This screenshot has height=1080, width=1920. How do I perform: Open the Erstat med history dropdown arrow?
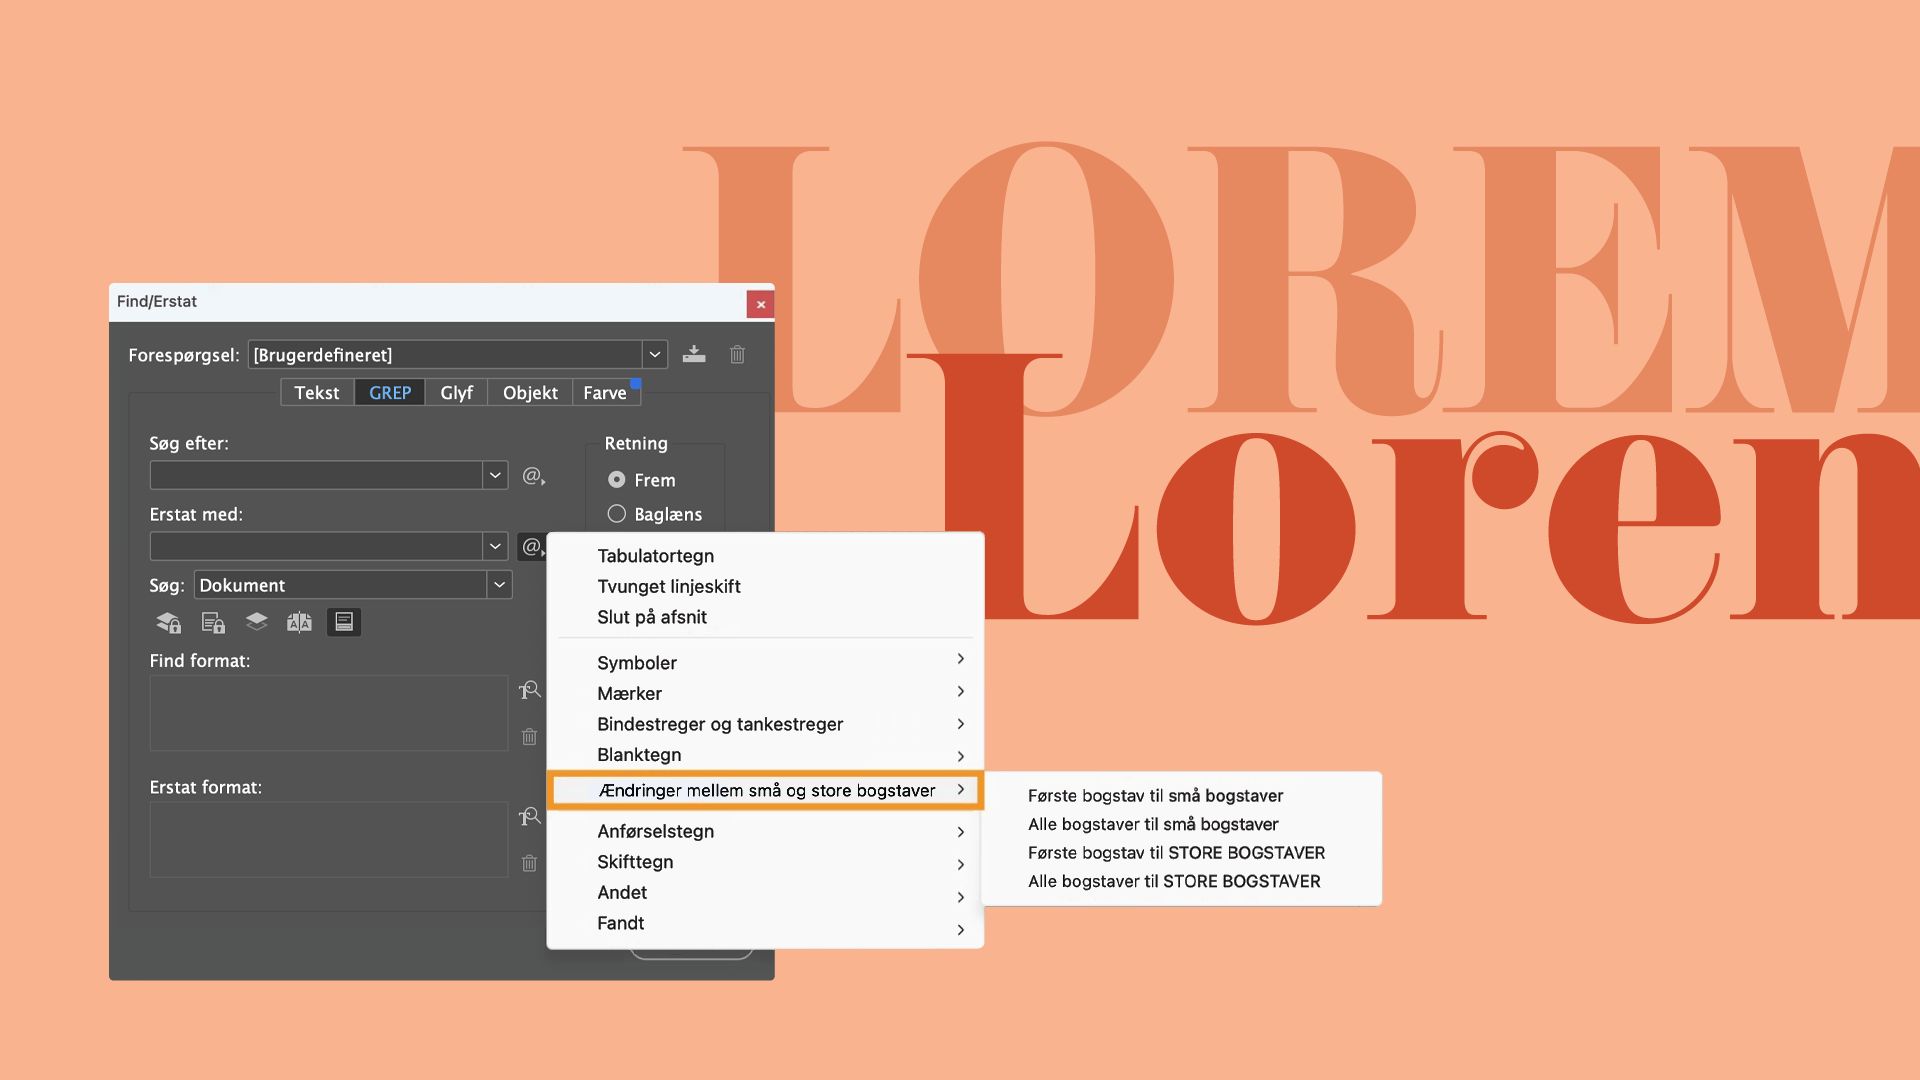click(x=494, y=546)
